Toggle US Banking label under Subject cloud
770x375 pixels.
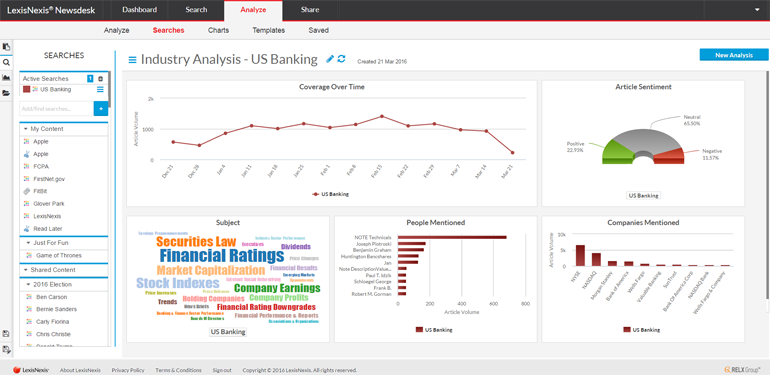(228, 332)
